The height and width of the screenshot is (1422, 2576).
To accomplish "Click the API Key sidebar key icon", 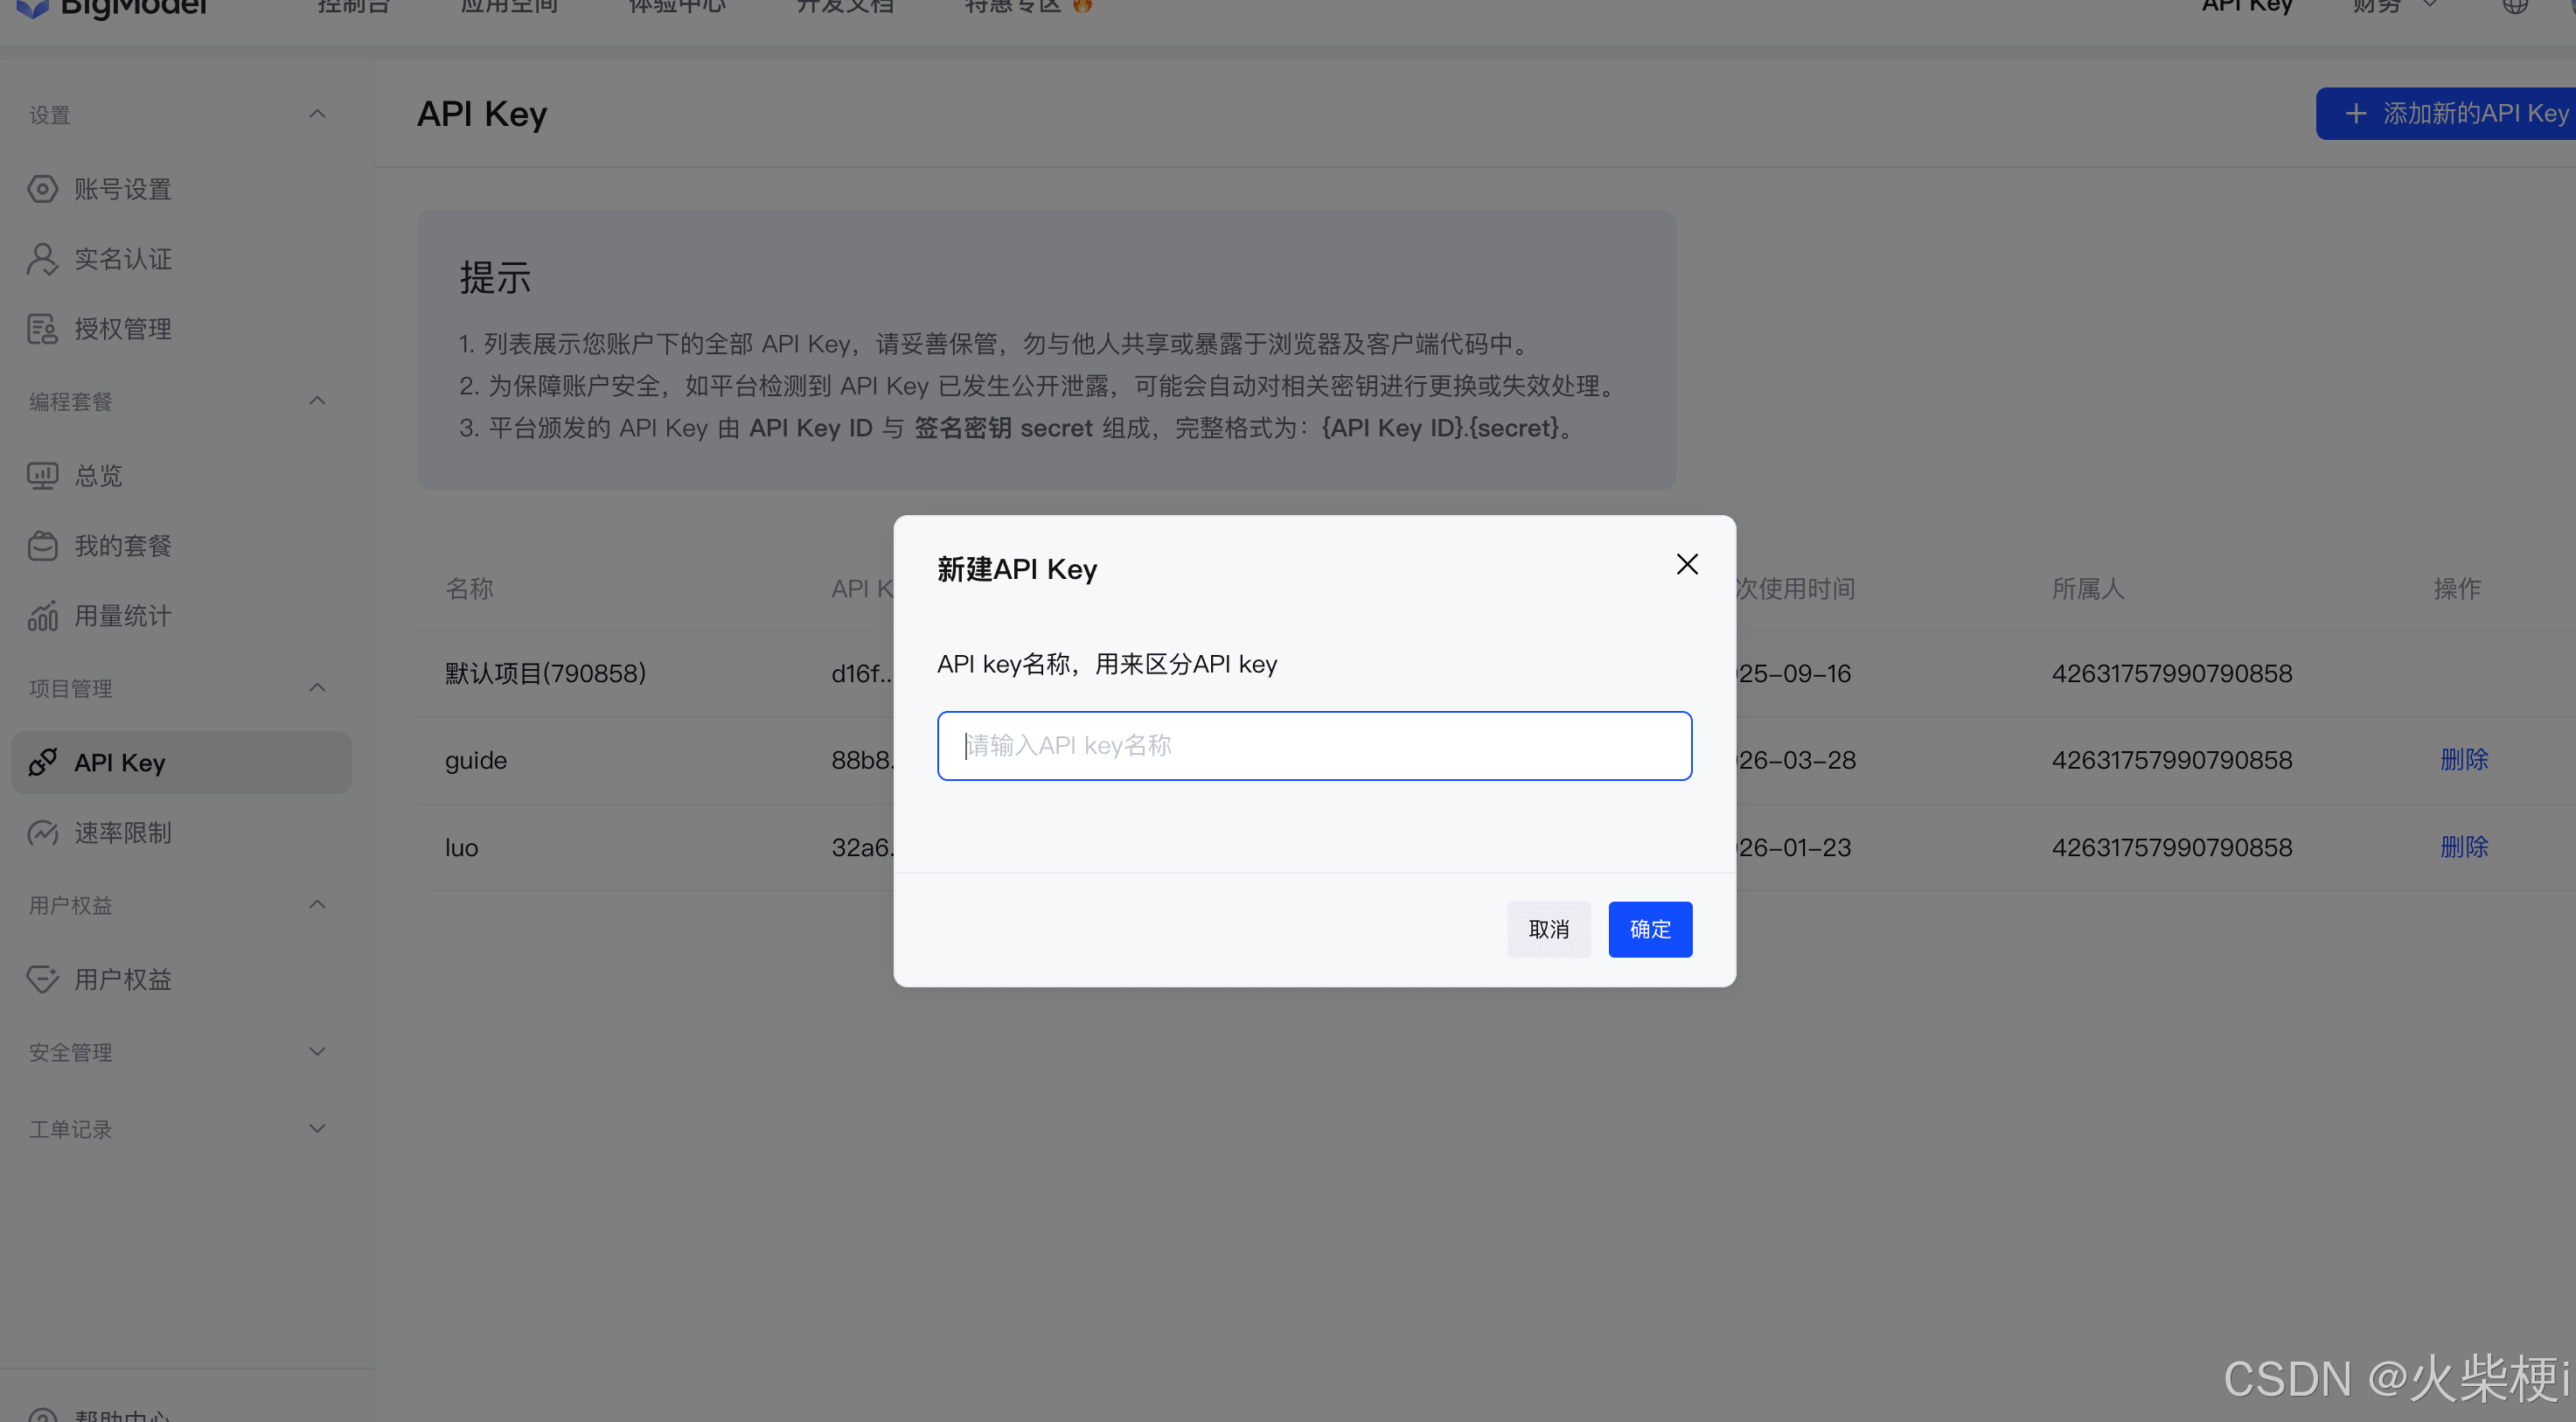I will (x=42, y=762).
